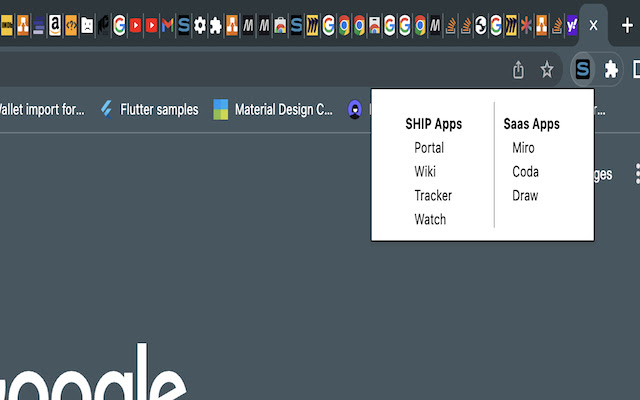The width and height of the screenshot is (640, 400).
Task: Select the tab with the sad-face folder favicon
Action: tap(87, 26)
